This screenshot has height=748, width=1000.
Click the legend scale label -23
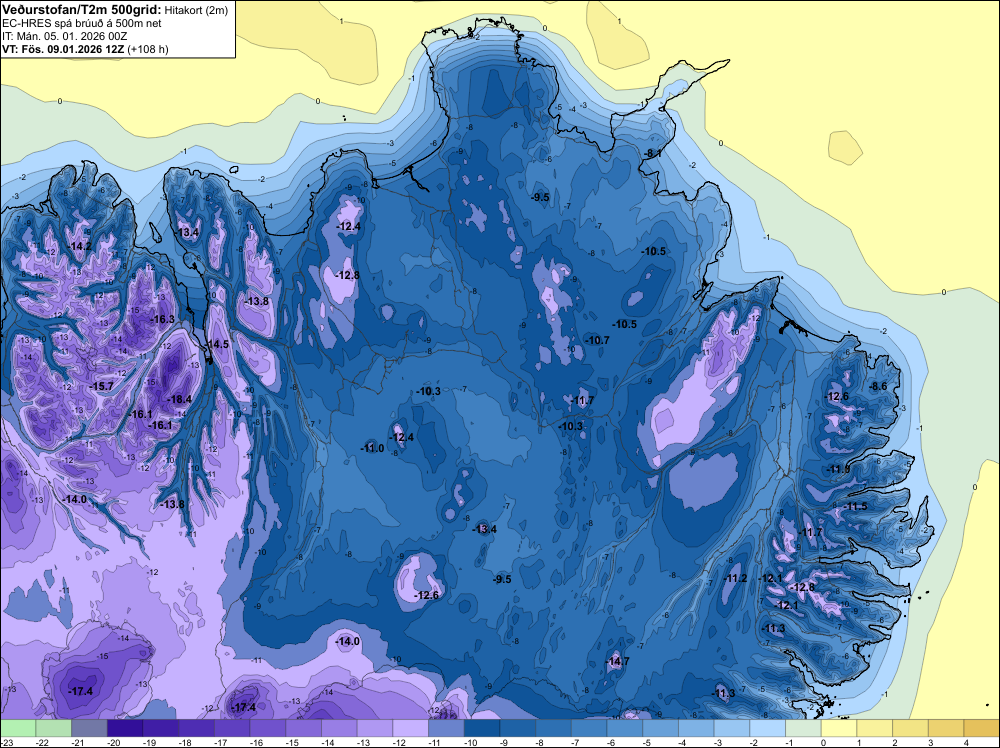pos(7,742)
